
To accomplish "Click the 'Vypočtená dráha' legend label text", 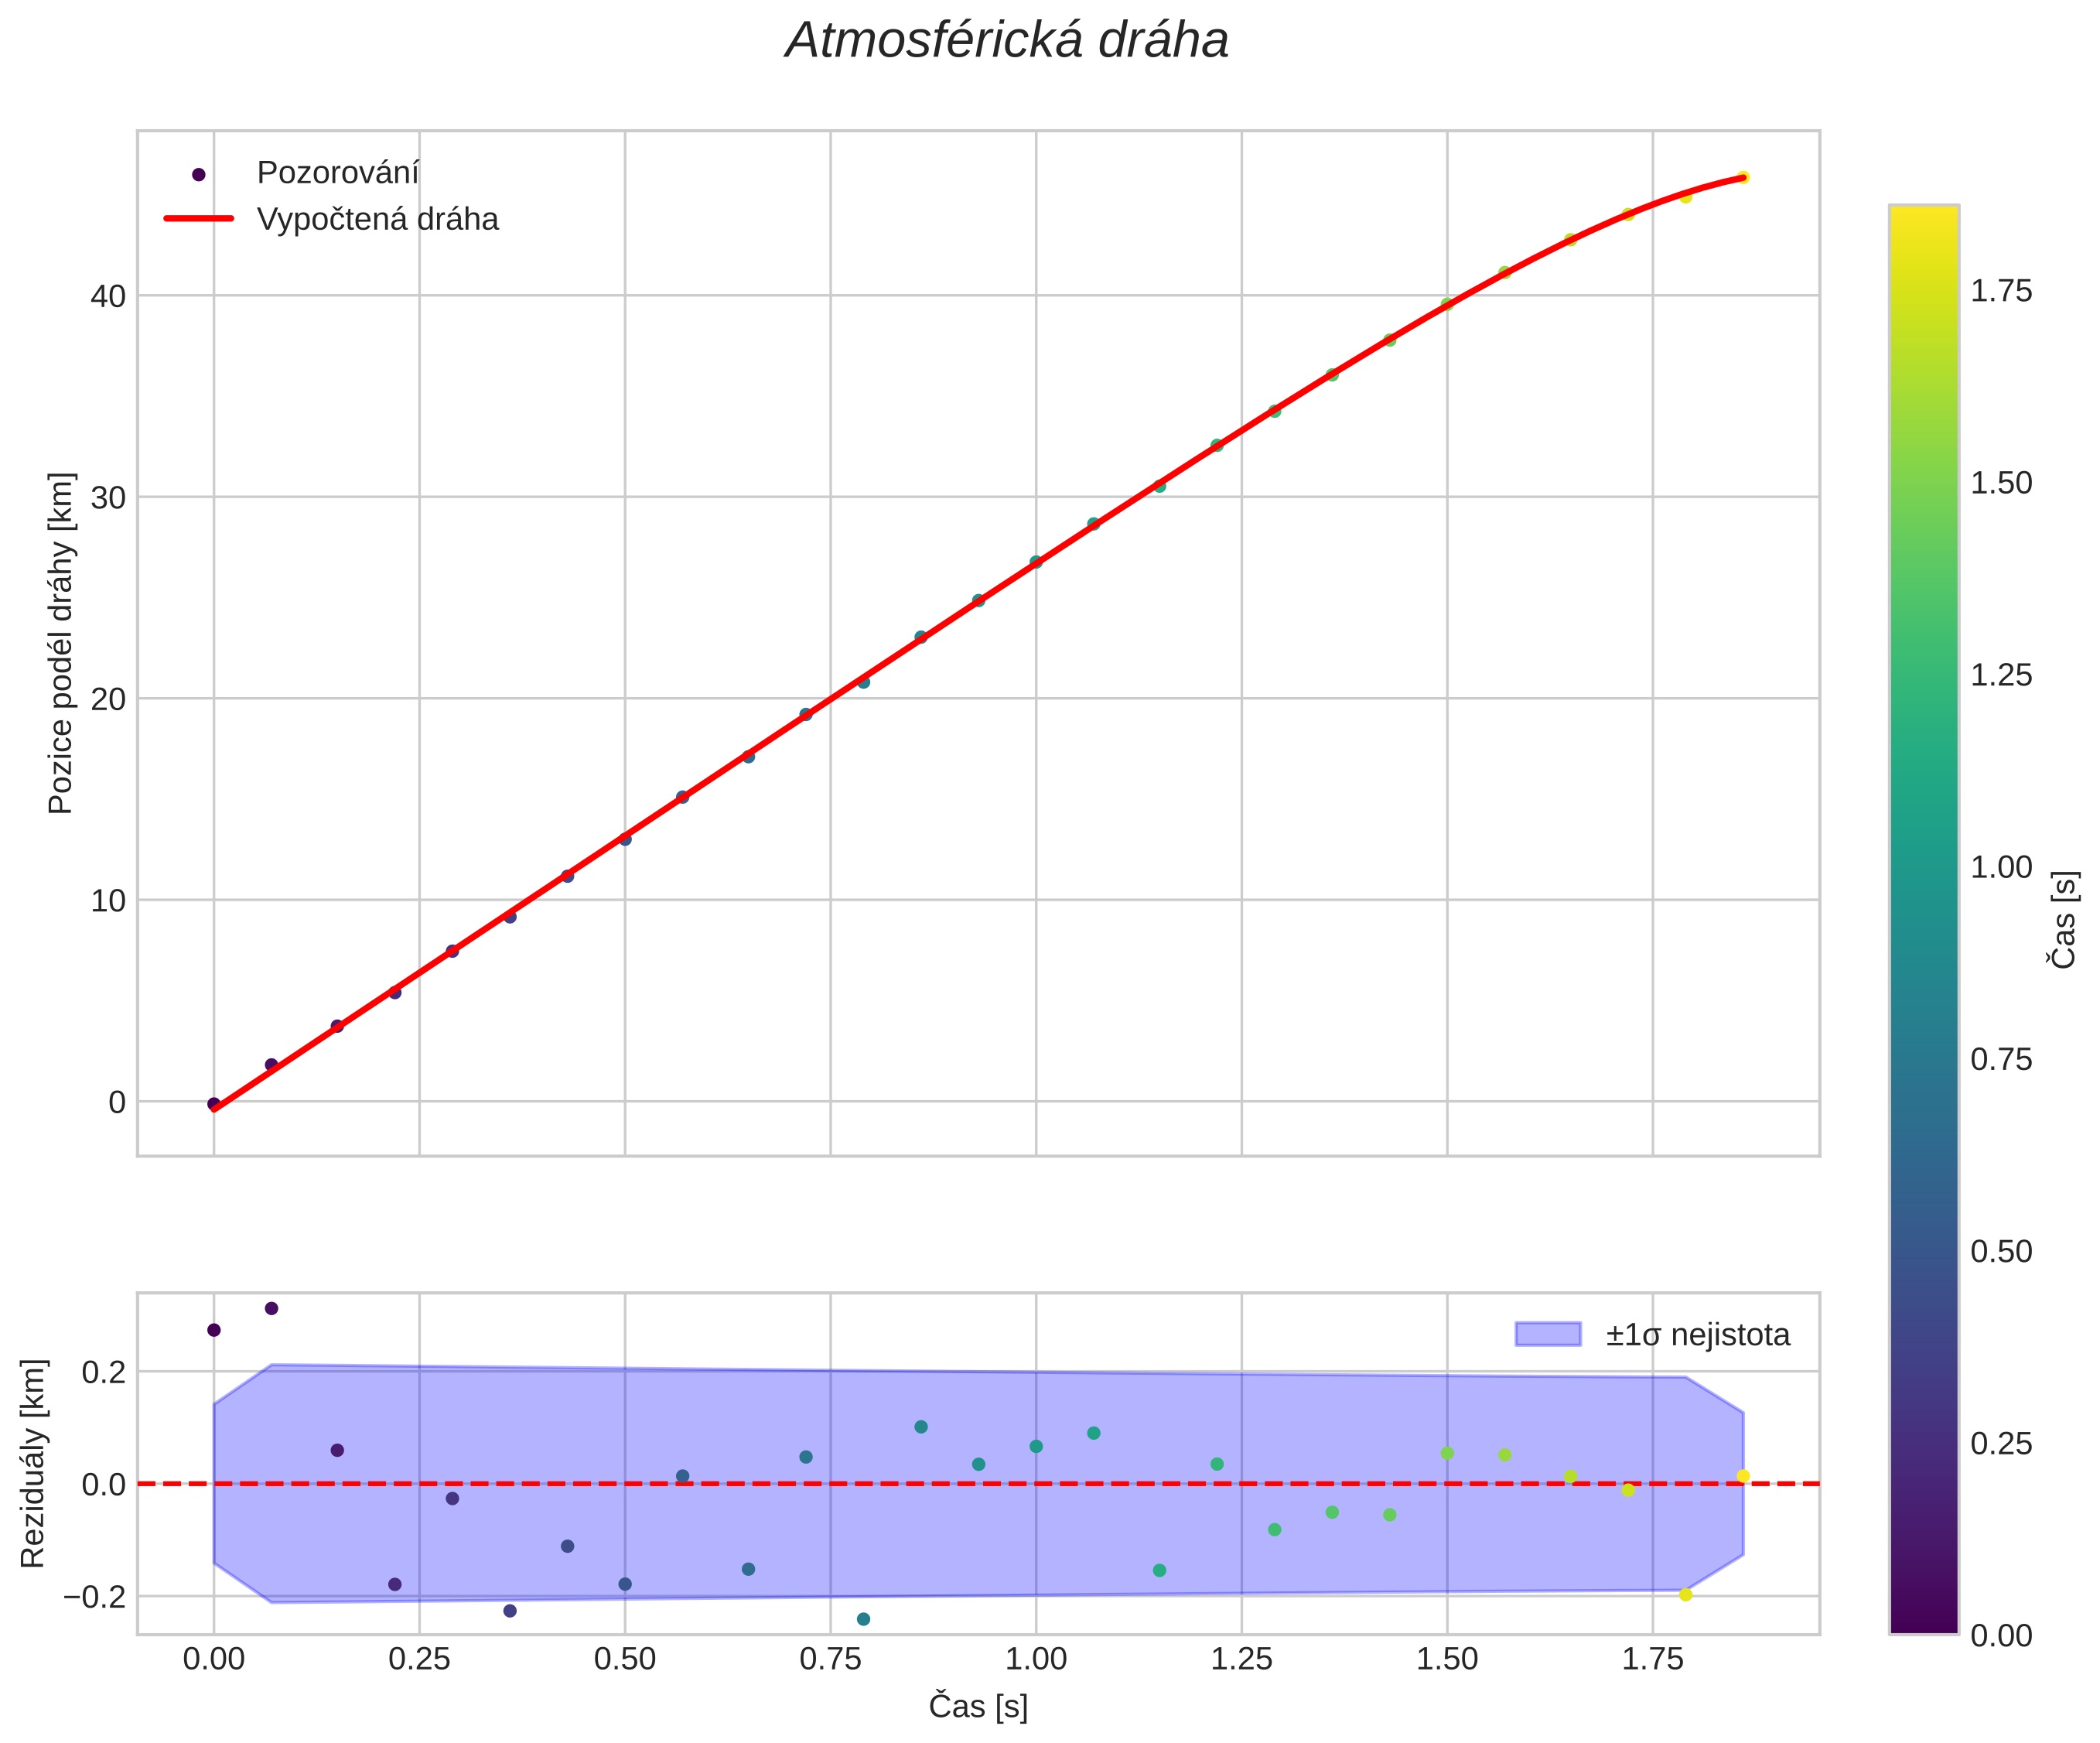I will pyautogui.click(x=377, y=219).
